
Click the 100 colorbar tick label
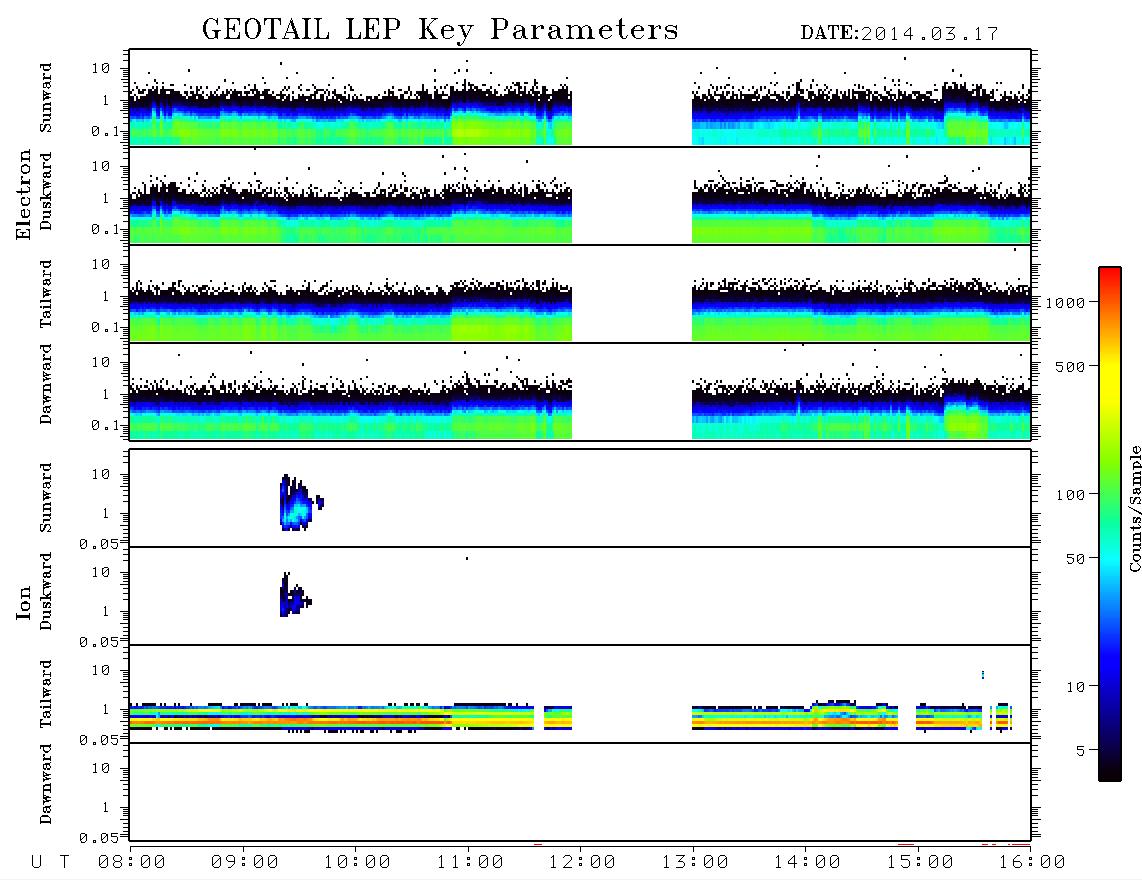[1070, 495]
